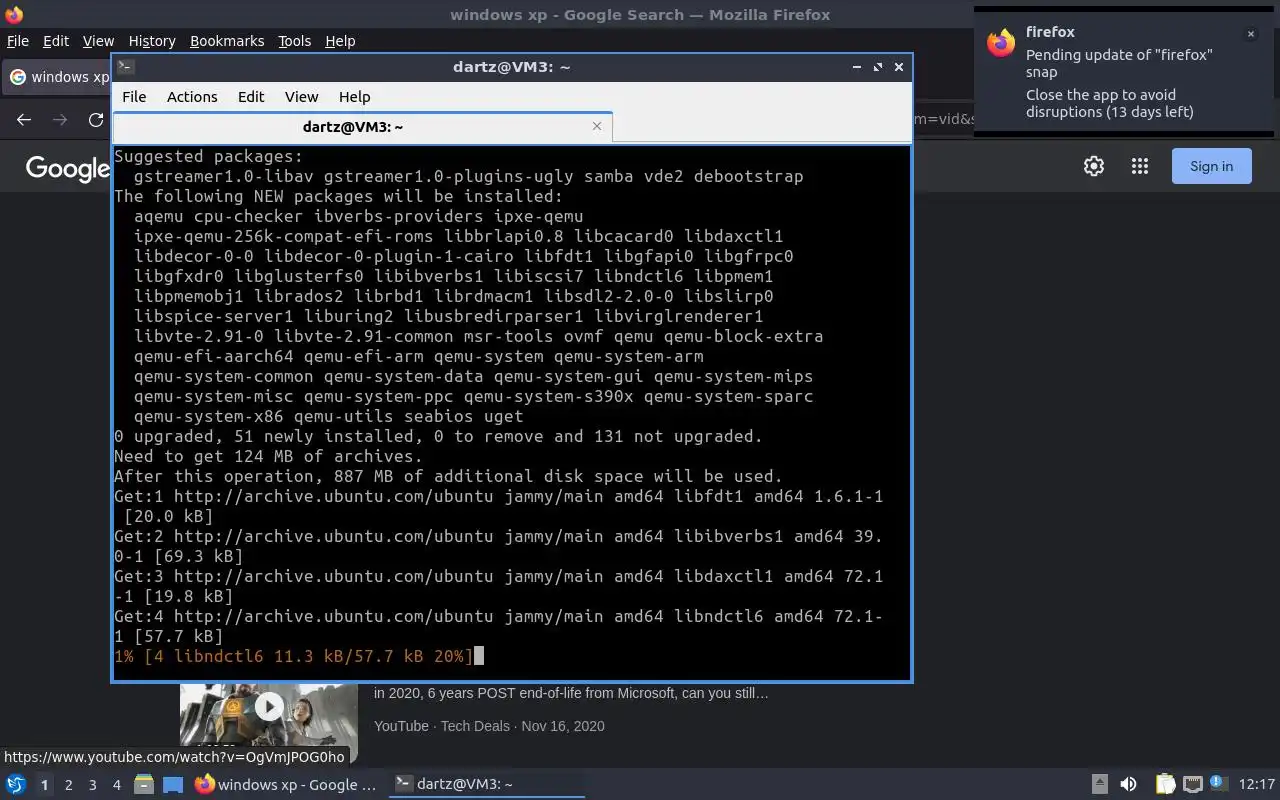Open the update notifier tray icon
Image resolution: width=1280 pixels, height=800 pixels.
1217,784
